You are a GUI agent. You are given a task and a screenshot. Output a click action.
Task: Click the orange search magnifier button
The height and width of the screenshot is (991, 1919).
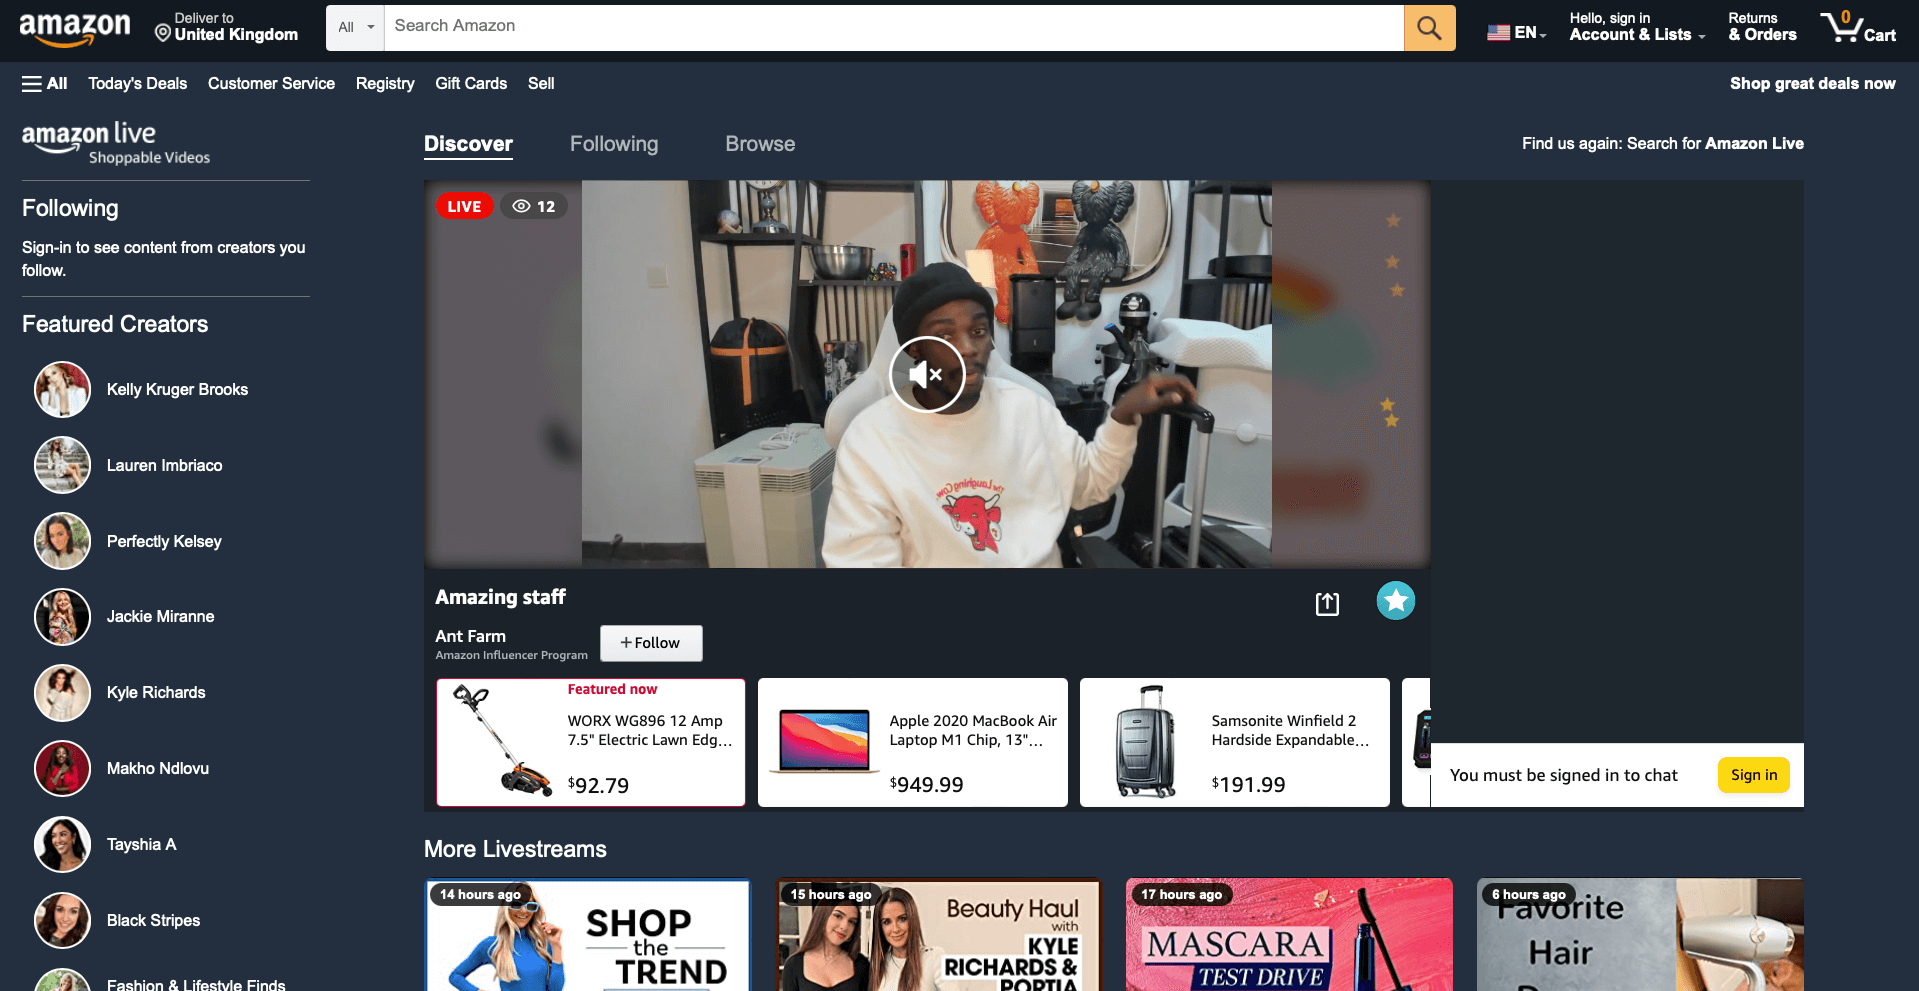pos(1429,28)
